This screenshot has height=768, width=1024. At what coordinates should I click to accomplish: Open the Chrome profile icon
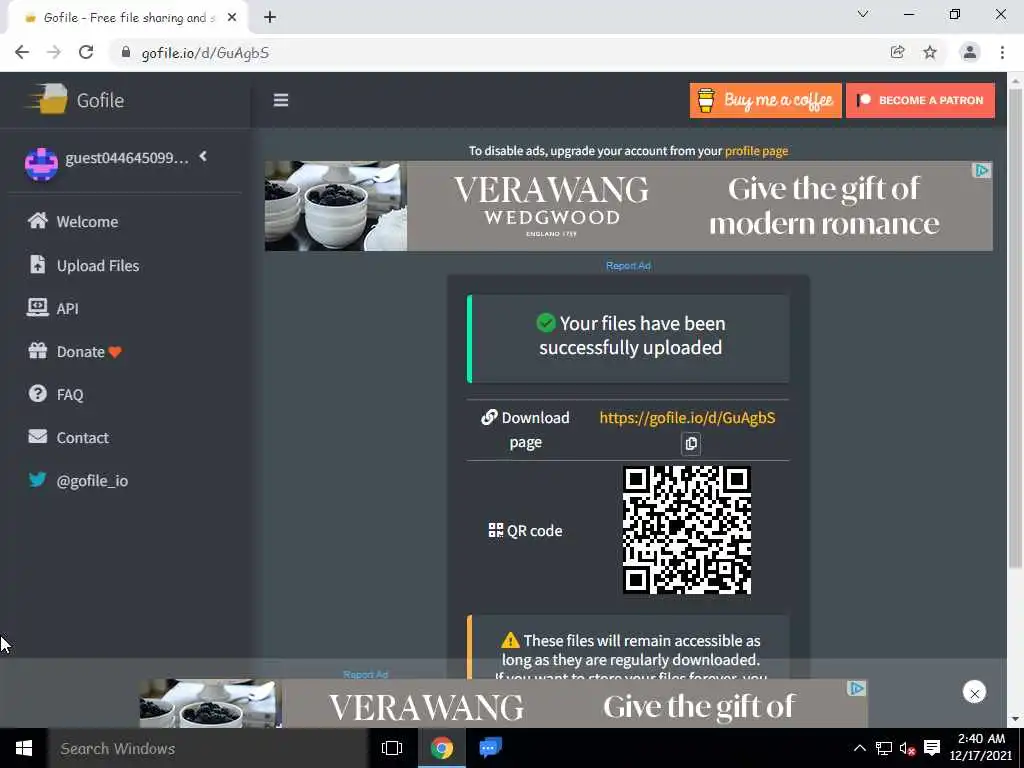[970, 52]
